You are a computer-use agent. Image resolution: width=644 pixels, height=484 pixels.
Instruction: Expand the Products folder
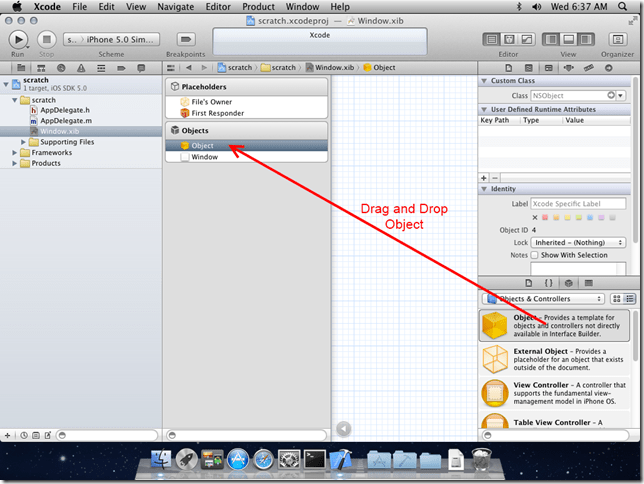click(15, 163)
